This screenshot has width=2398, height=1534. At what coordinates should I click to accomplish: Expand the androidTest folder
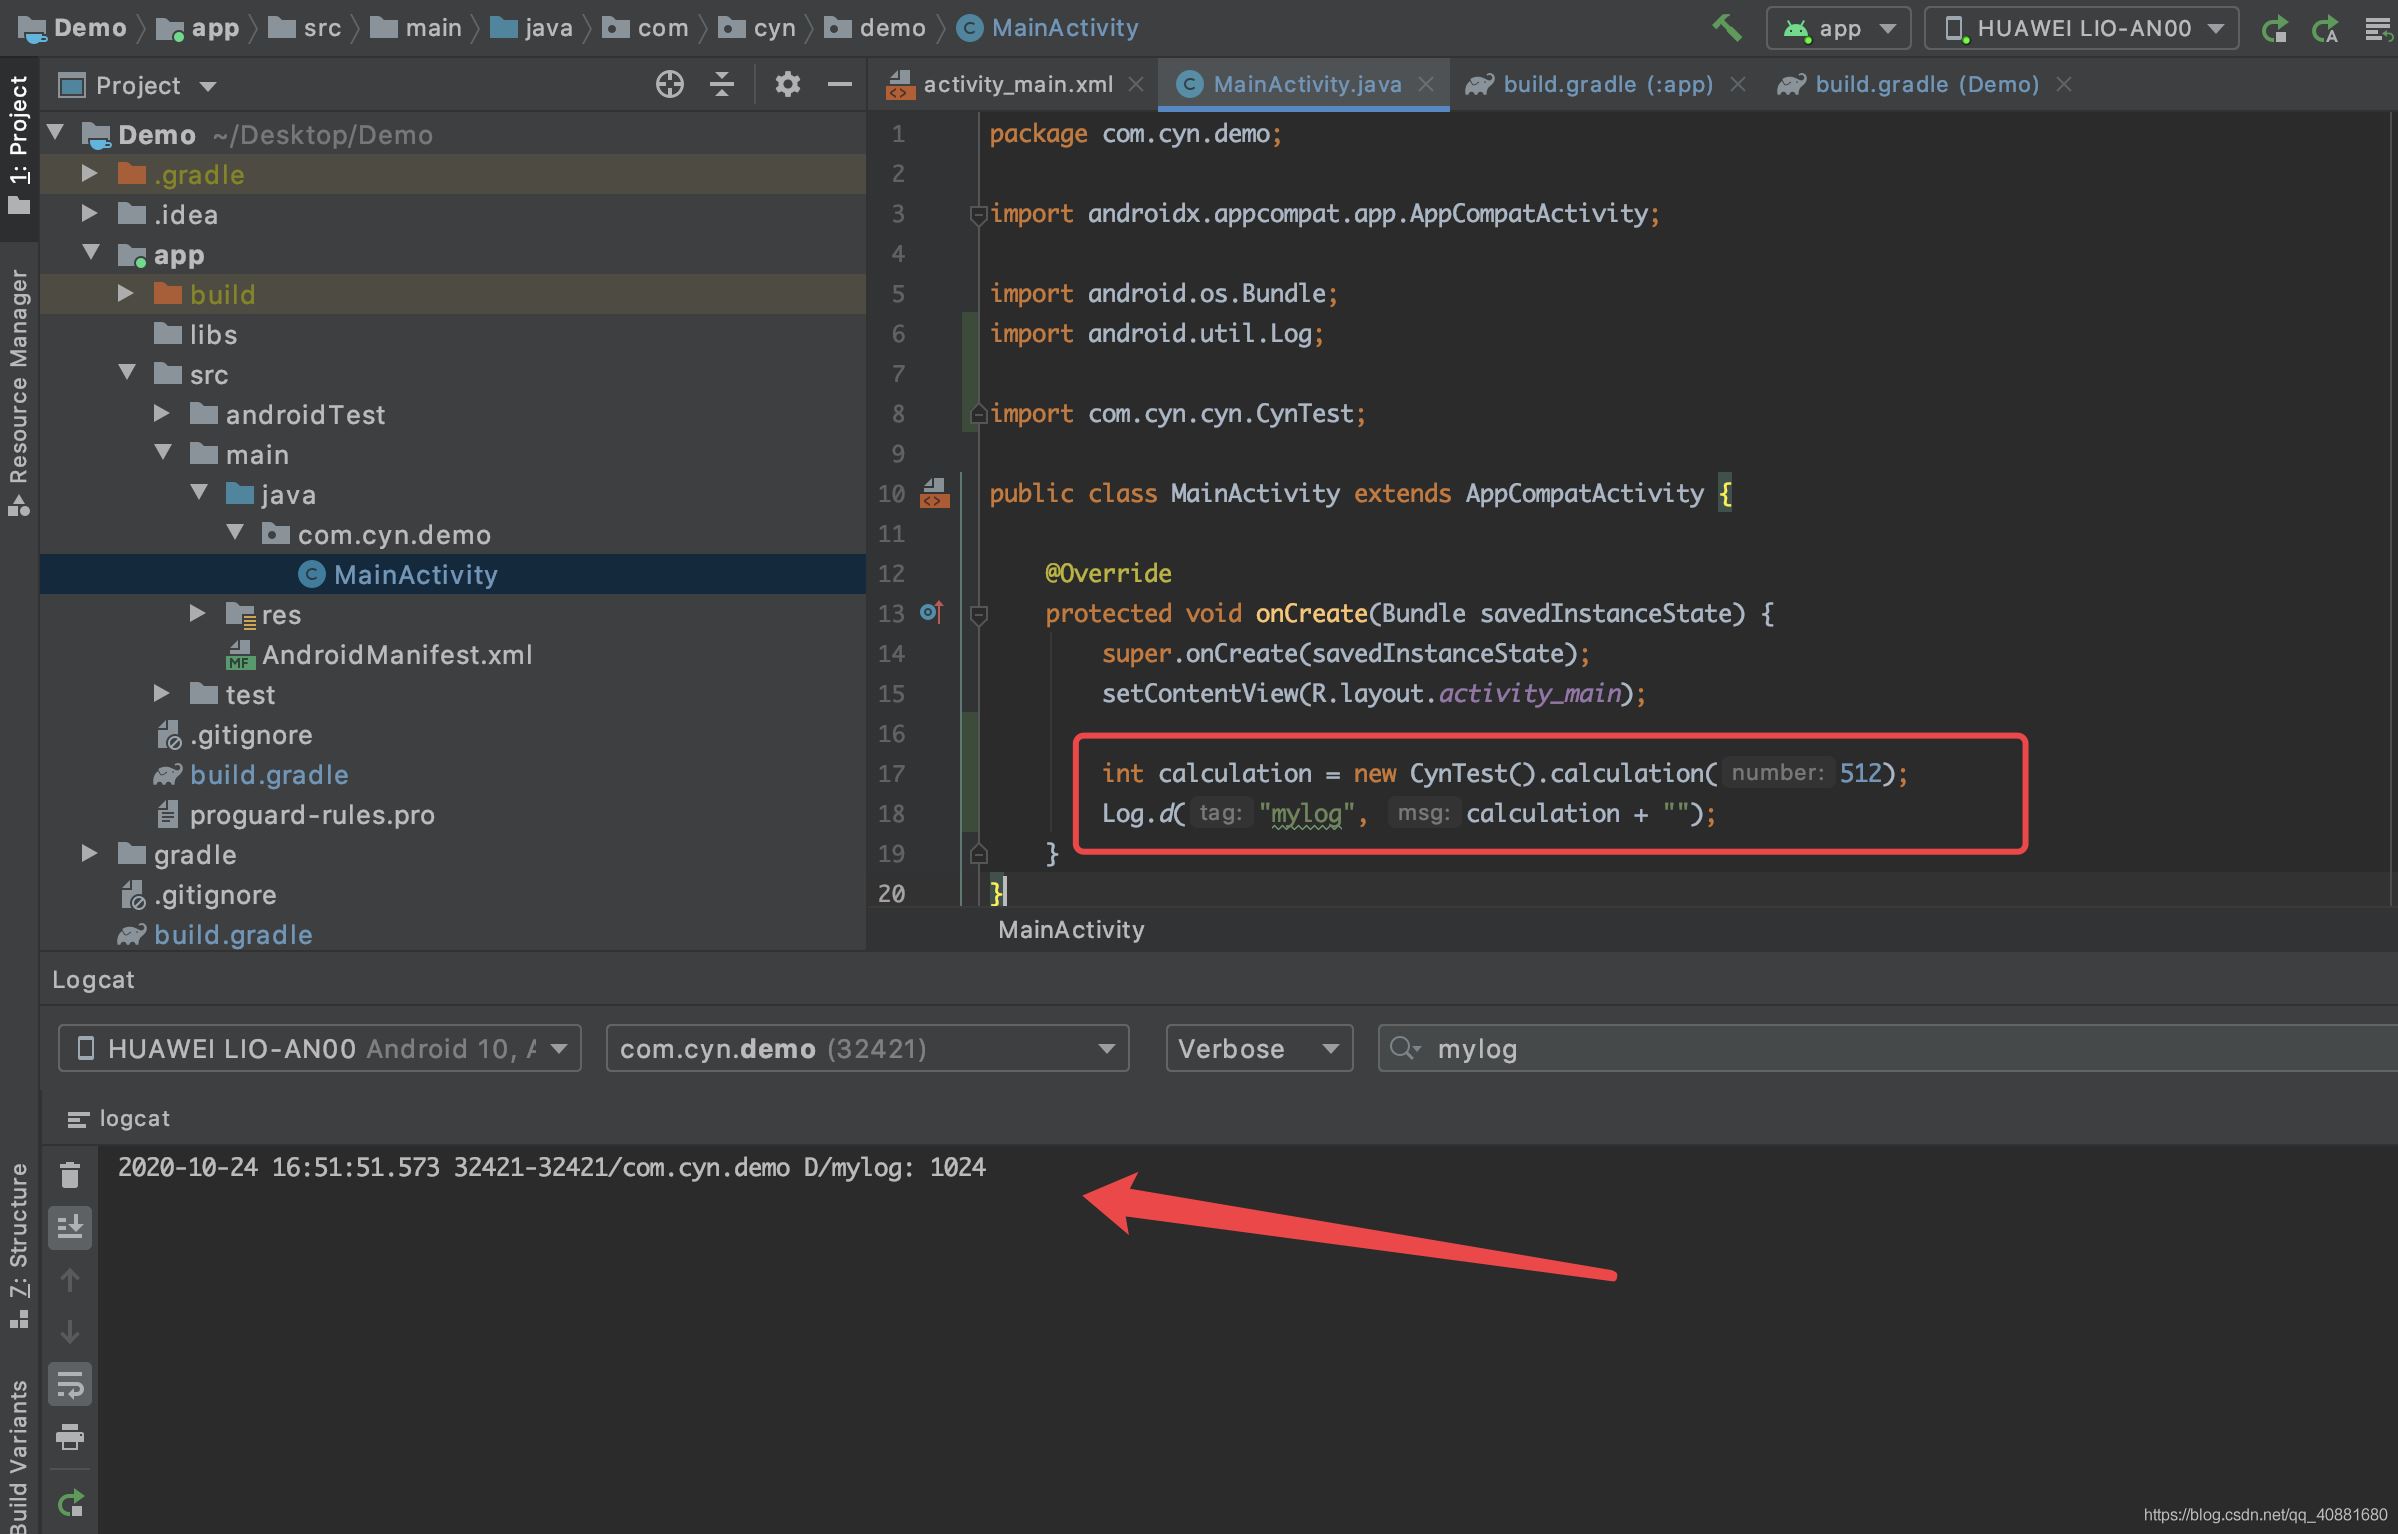coord(162,414)
